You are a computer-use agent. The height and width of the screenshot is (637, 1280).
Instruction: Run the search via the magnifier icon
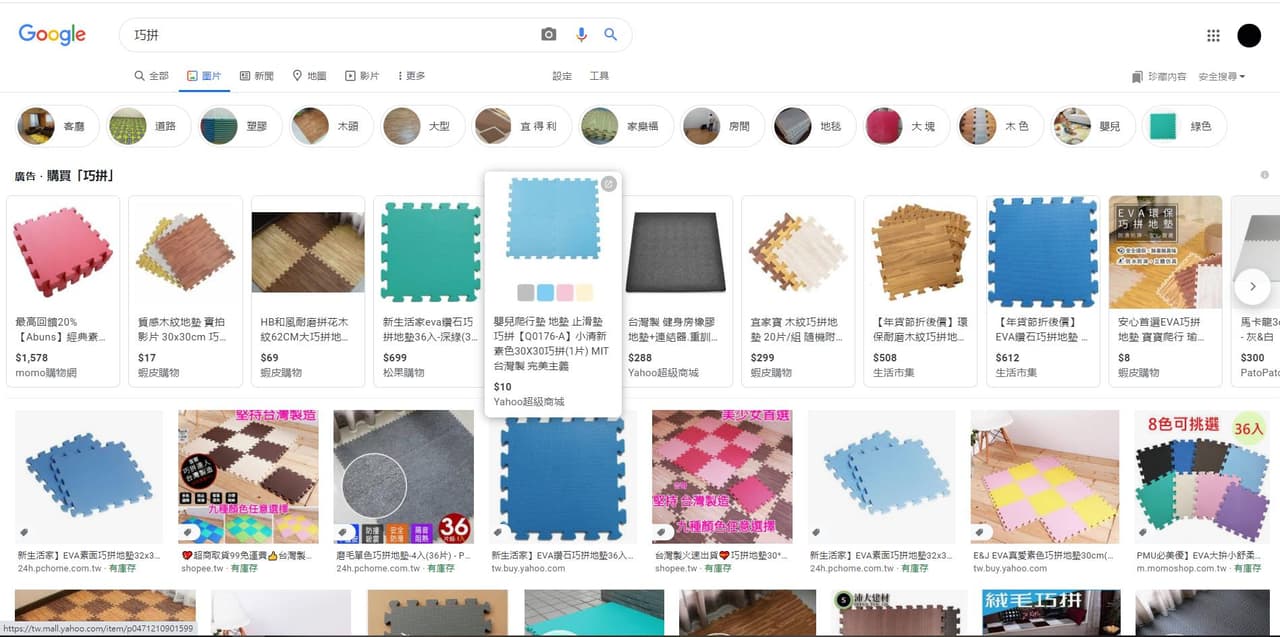point(611,34)
